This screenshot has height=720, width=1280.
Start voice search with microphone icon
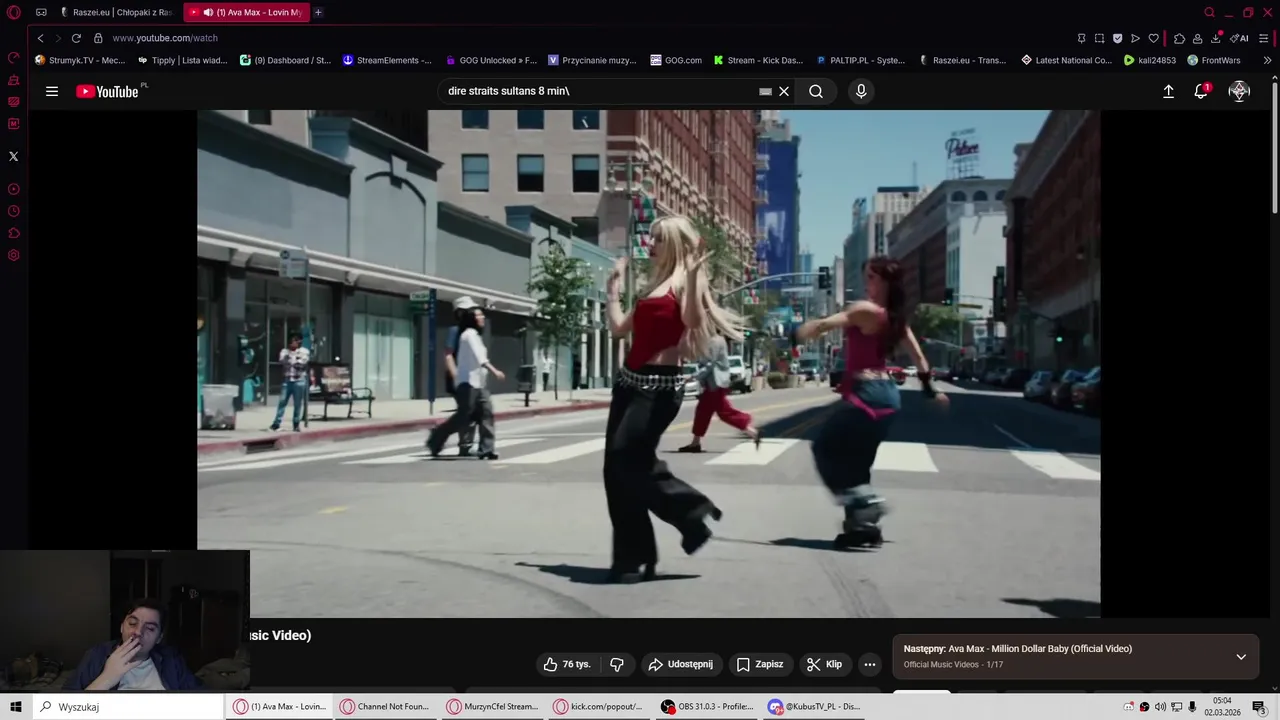pos(861,91)
